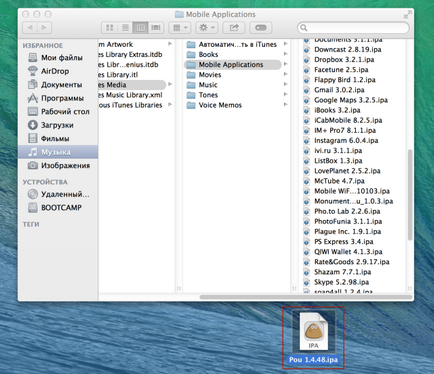The image size is (434, 374).
Task: Select Shazam 7.7.1.ipa
Action: click(x=342, y=272)
